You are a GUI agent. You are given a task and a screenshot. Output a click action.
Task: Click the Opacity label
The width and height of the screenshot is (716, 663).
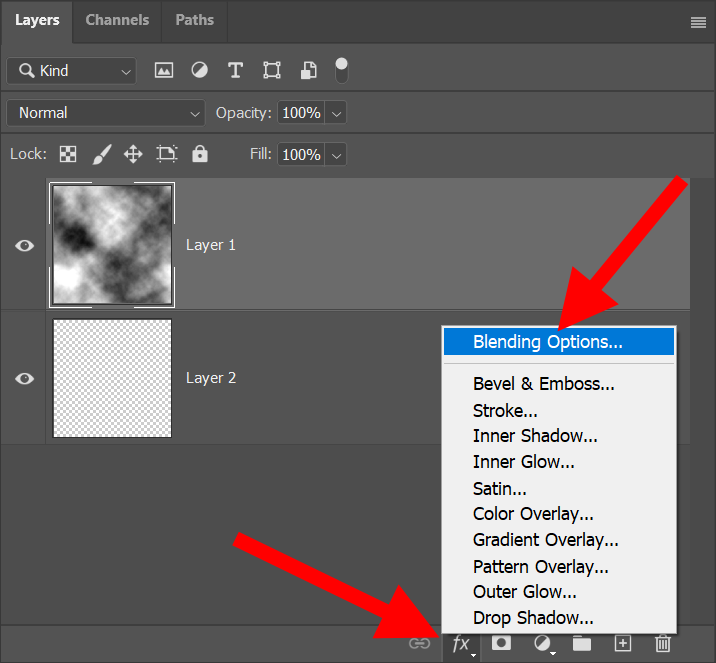click(x=243, y=113)
